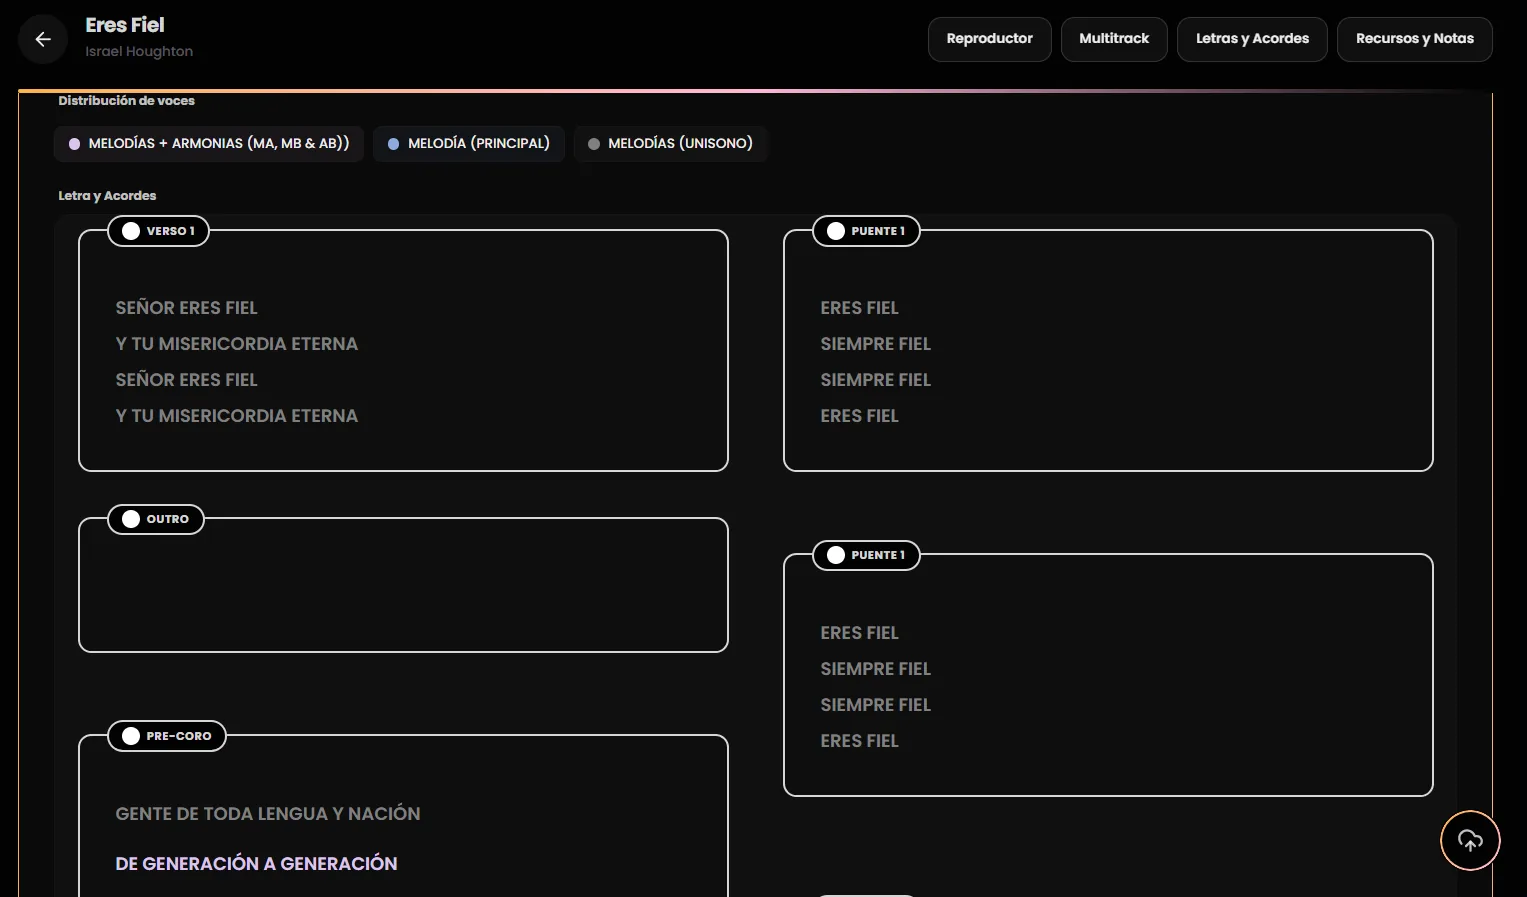Click the blue dot for Melodía (Principal)
Viewport: 1527px width, 897px height.
(x=394, y=144)
